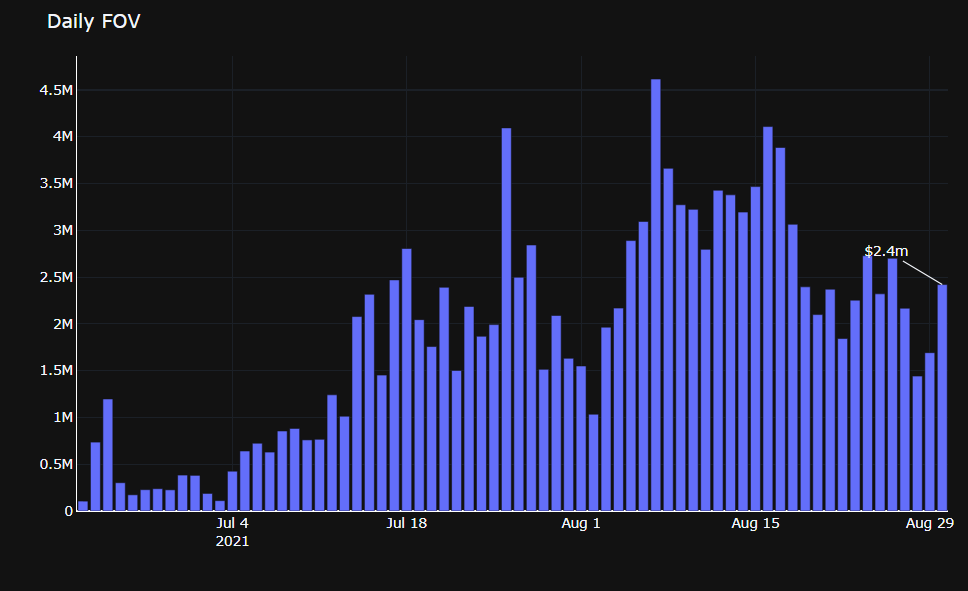
Task: Select the third bar reaching about 1.2M
Action: (x=107, y=455)
